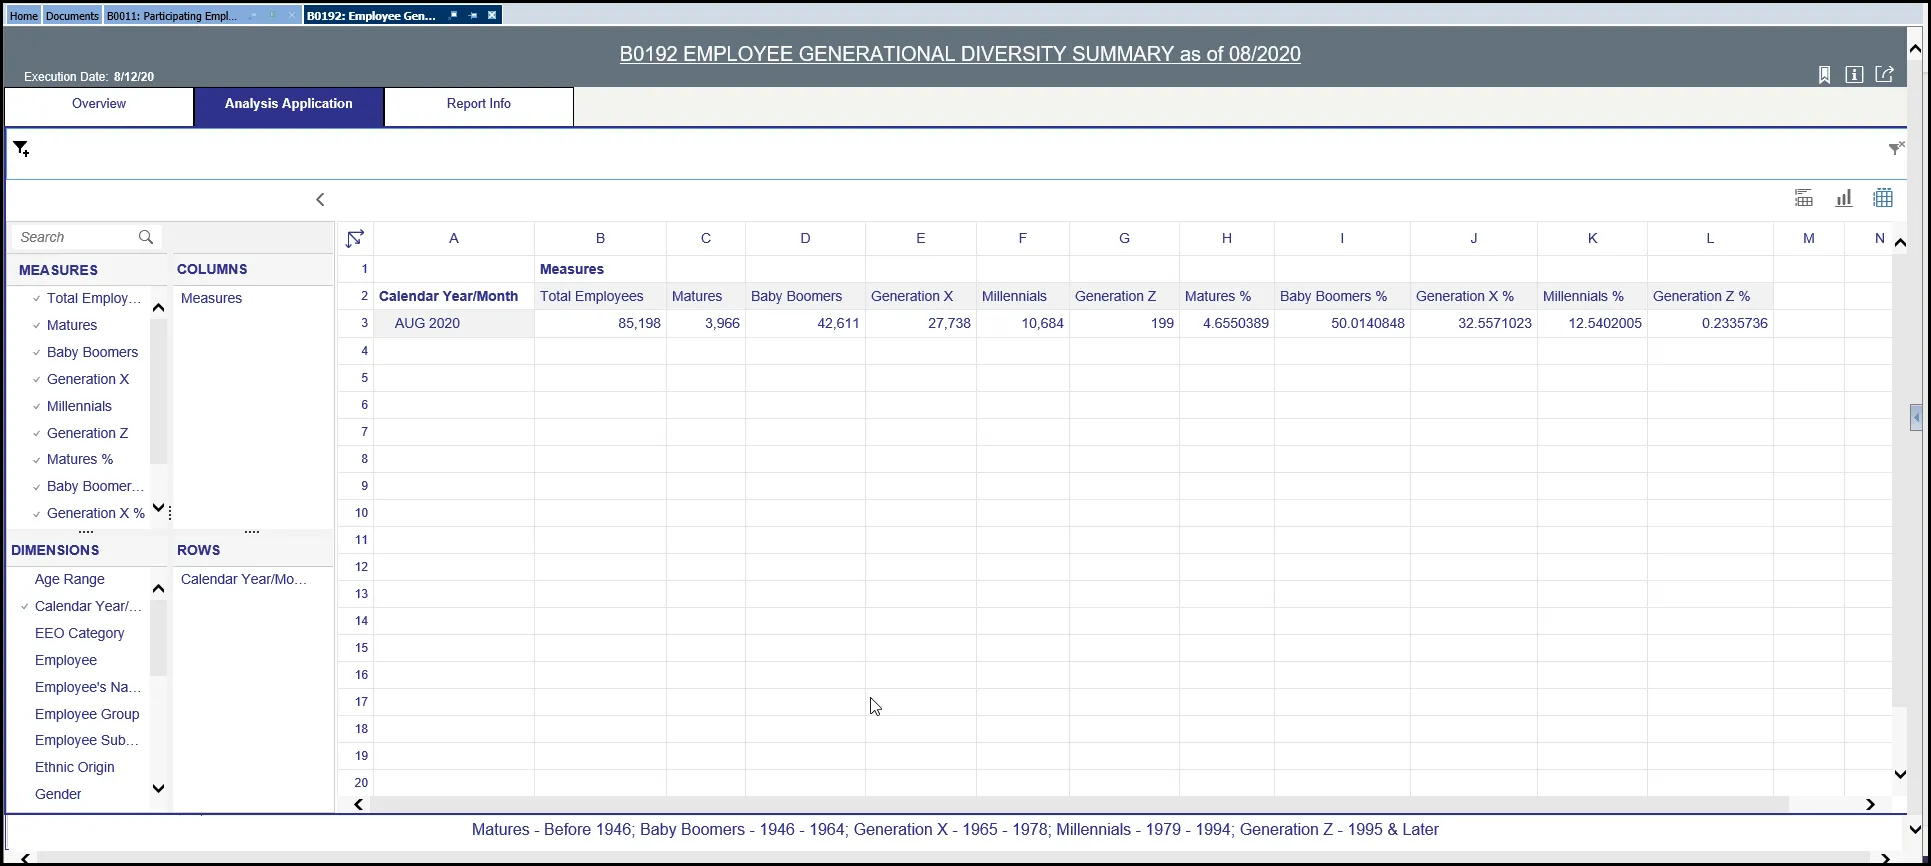Open the bookmark icon in header
This screenshot has width=1931, height=866.
1824,75
